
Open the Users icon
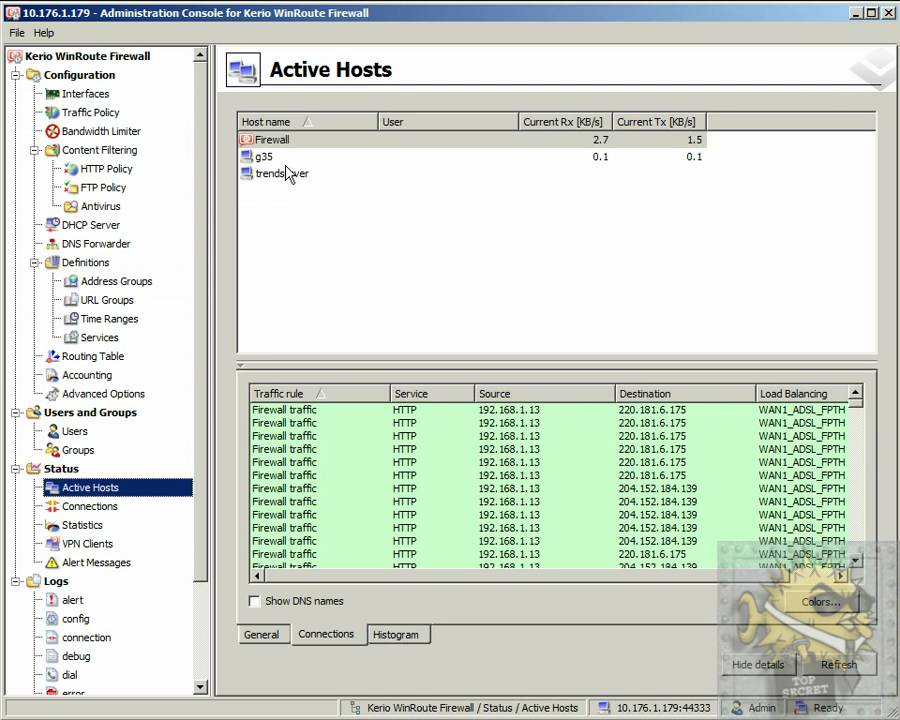(x=53, y=431)
